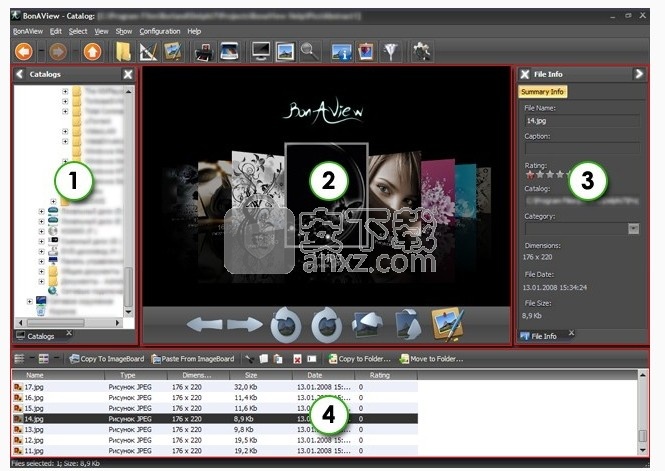
Task: Click the empty Caption field
Action: coord(582,148)
